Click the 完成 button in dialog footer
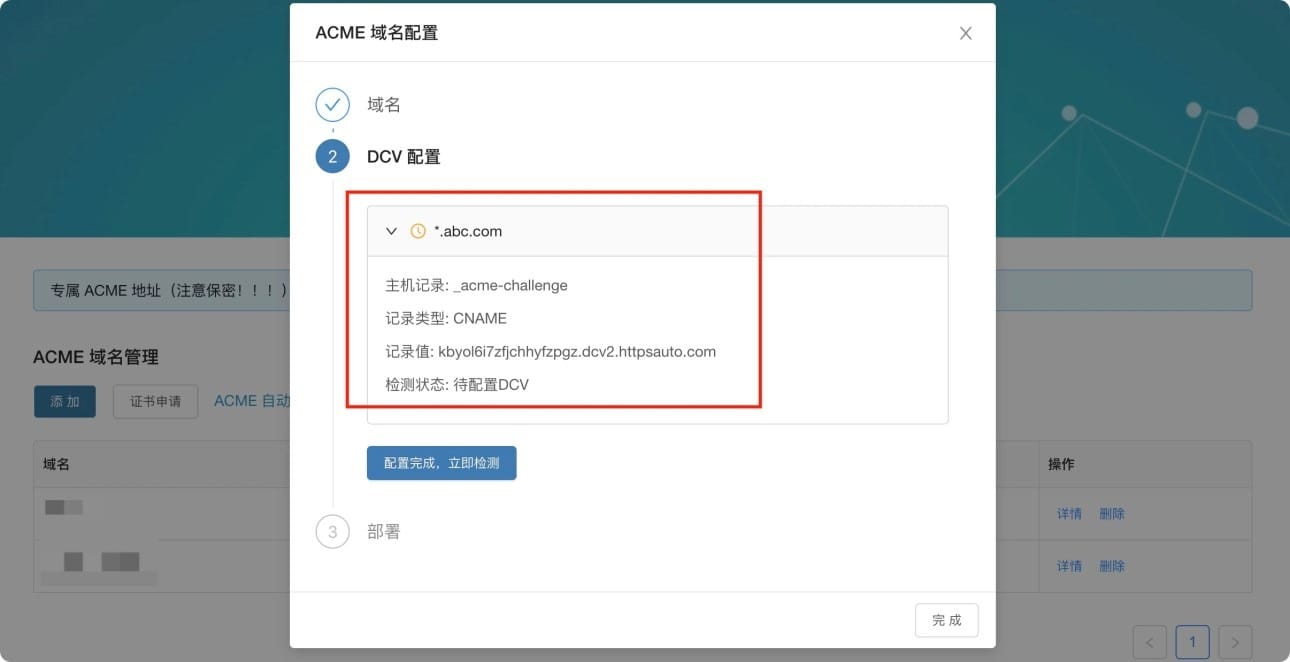This screenshot has height=662, width=1290. (x=946, y=620)
